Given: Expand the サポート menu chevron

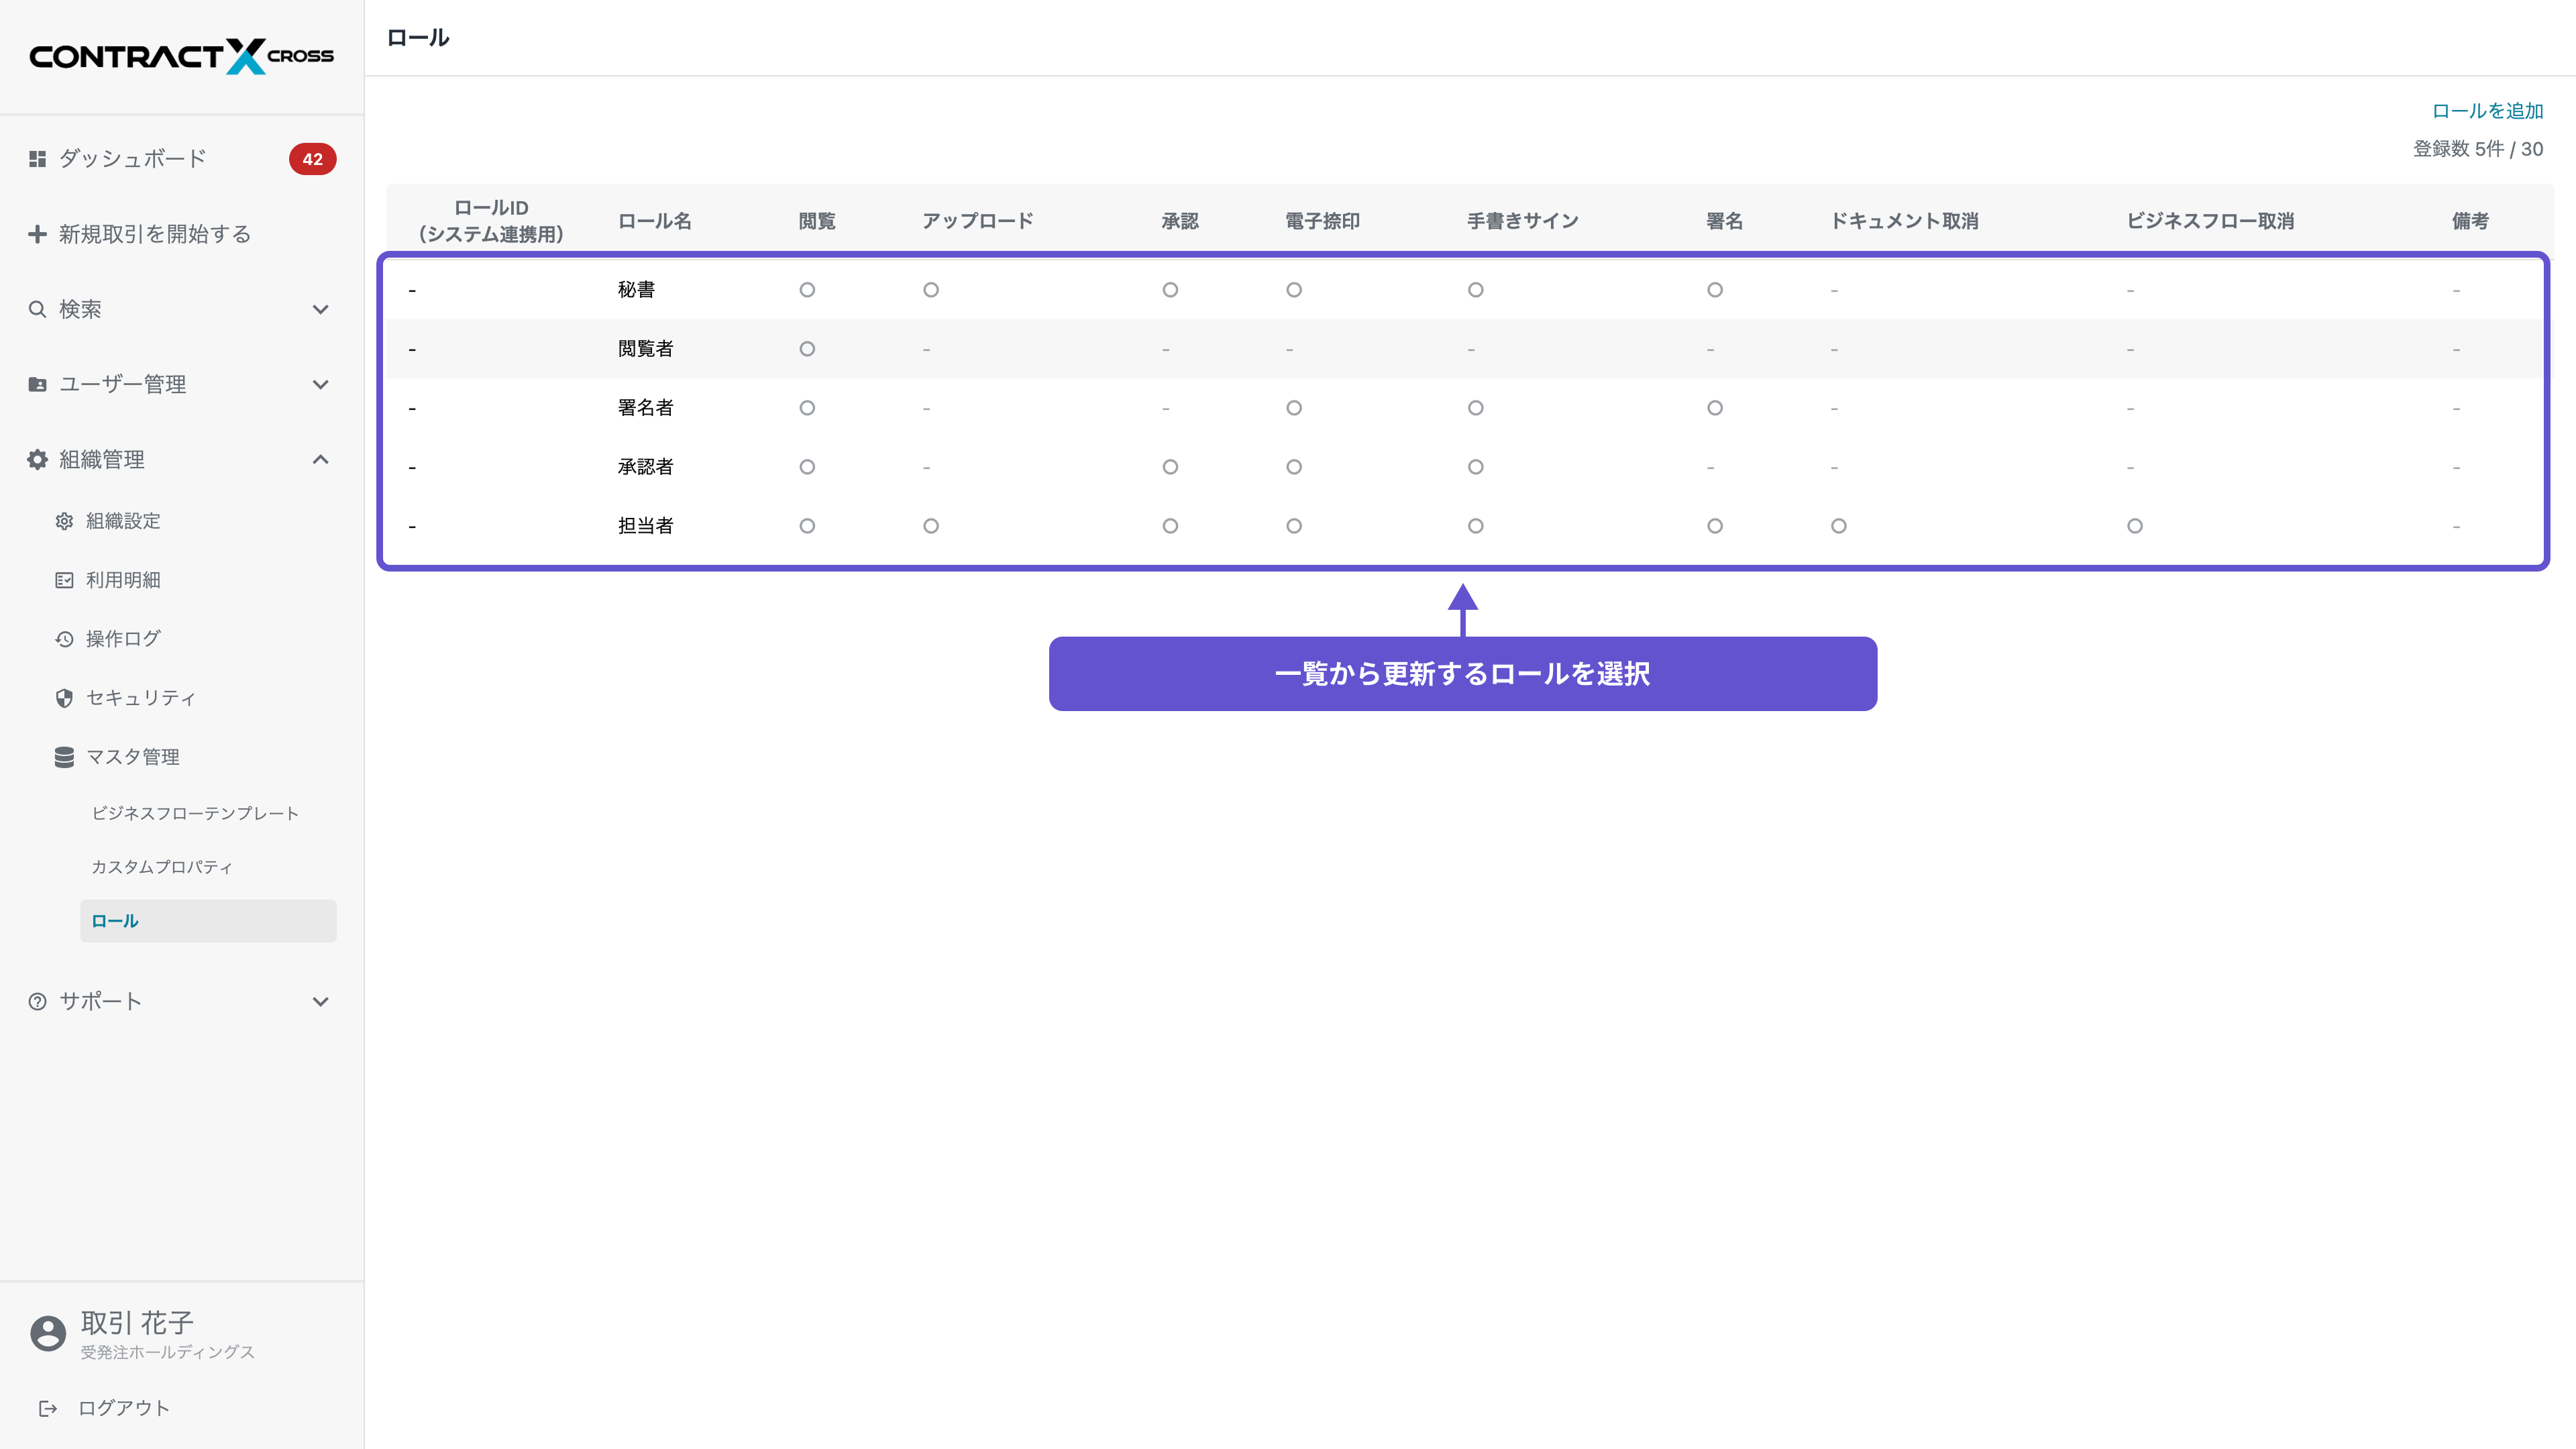Looking at the screenshot, I should (320, 1001).
